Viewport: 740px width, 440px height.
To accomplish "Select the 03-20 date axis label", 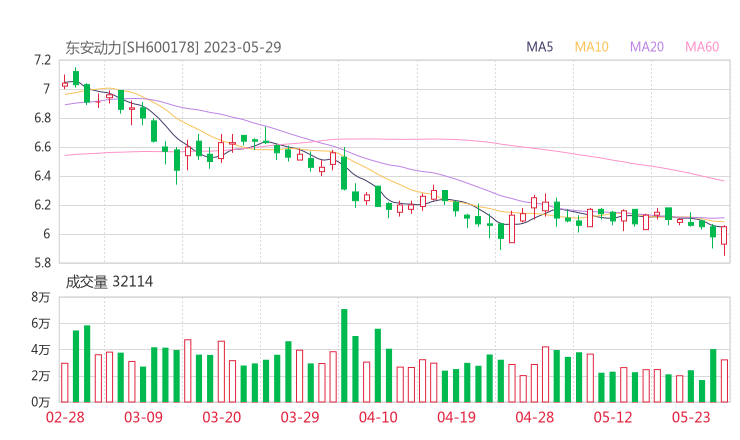I will (221, 418).
